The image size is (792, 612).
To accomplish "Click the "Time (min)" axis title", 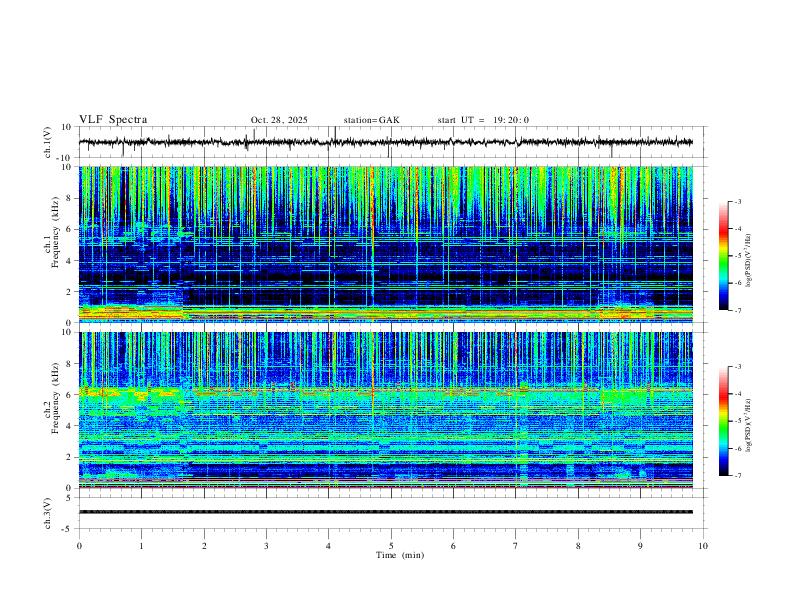I will (x=400, y=555).
